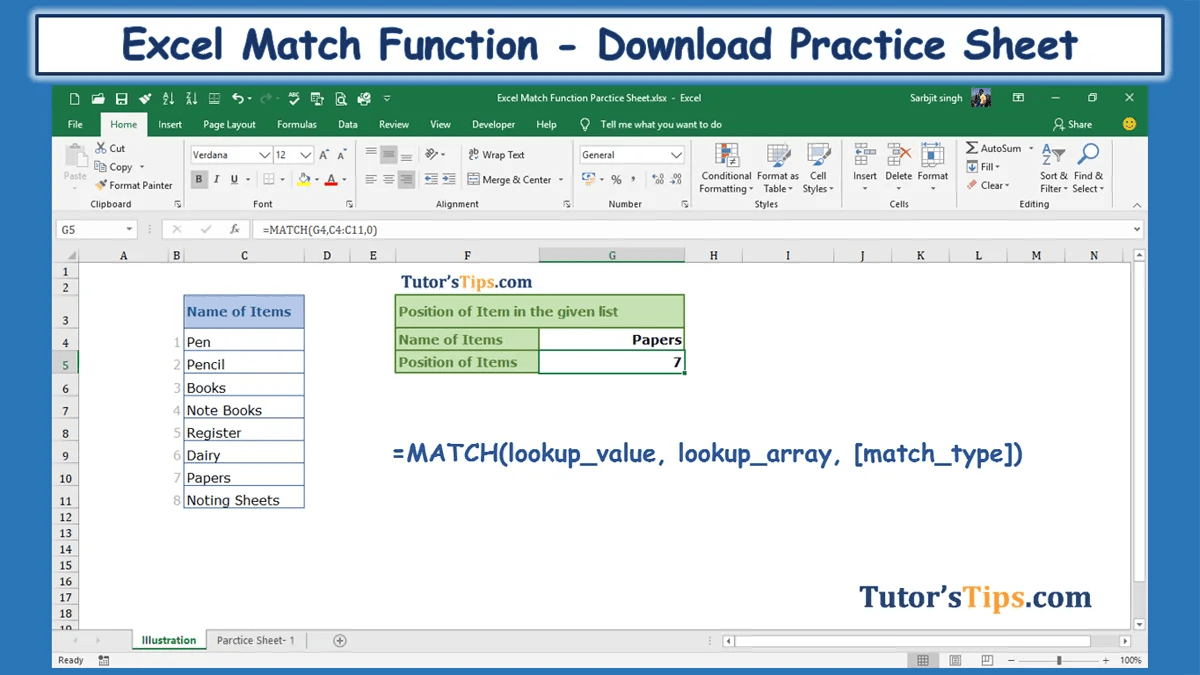Toggle Bold formatting
The height and width of the screenshot is (675, 1200).
pyautogui.click(x=198, y=179)
